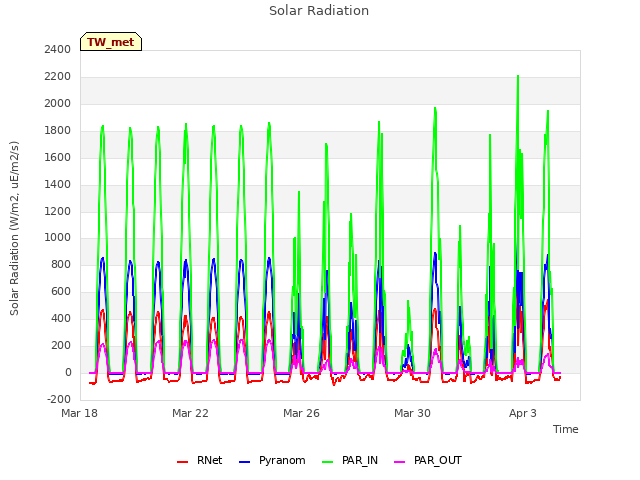Image resolution: width=640 pixels, height=480 pixels.
Task: Click the green PAR_IN legend swatch
Action: [328, 462]
